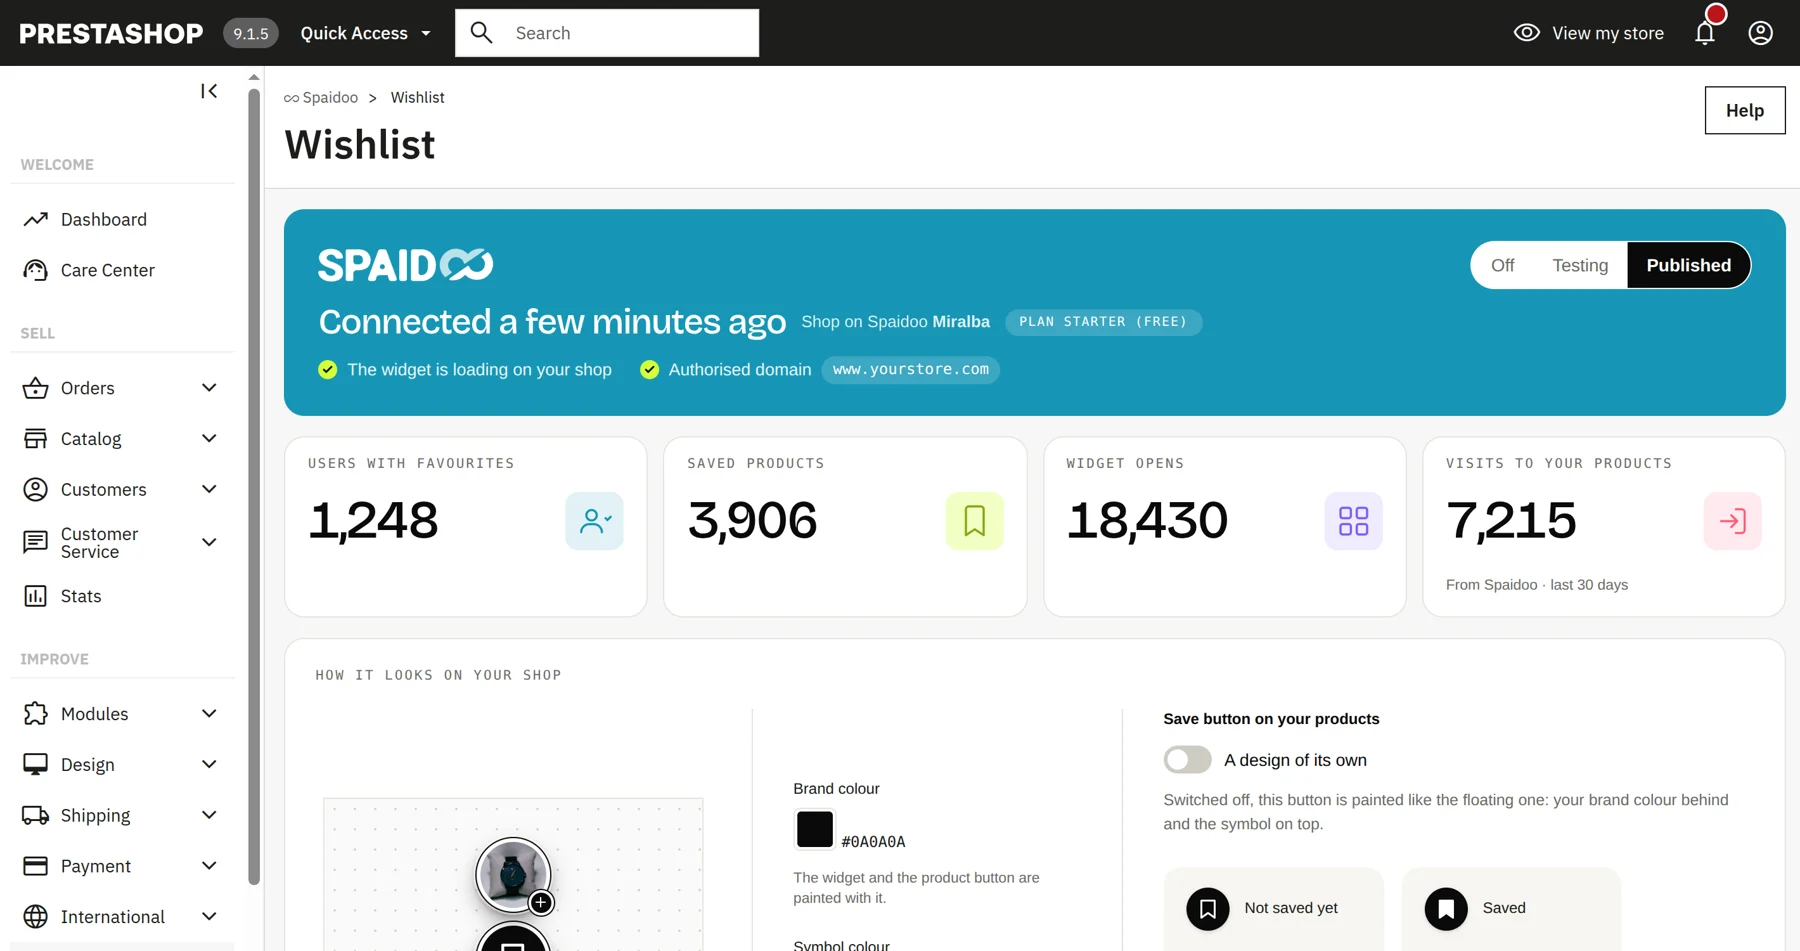Switch widget mode to Testing
Viewport: 1800px width, 951px height.
pyautogui.click(x=1580, y=265)
